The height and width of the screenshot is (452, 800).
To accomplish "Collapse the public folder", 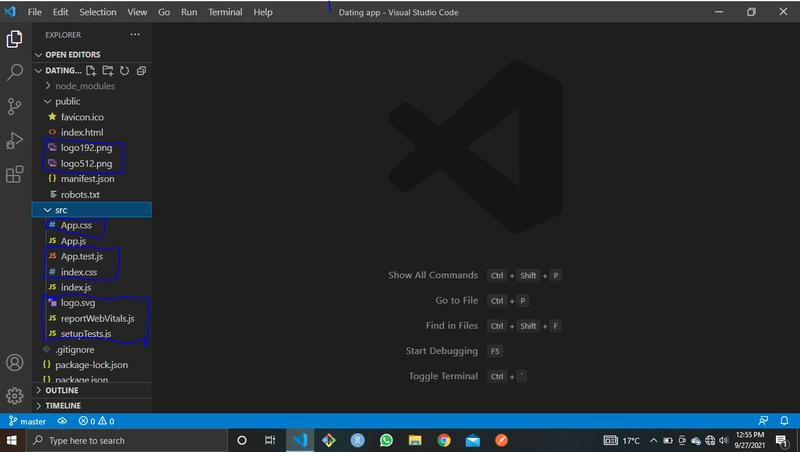I will tap(92, 102).
